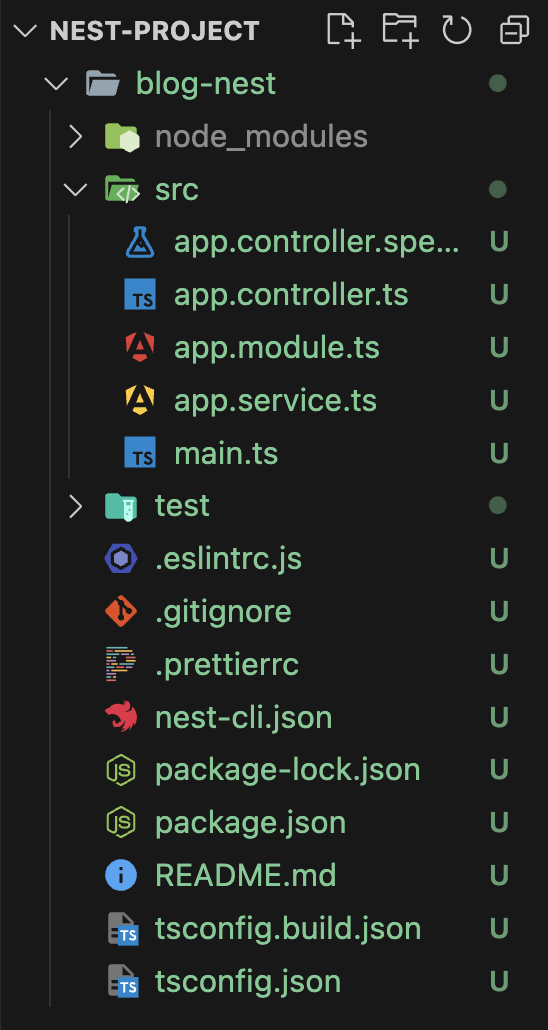The image size is (548, 1030).
Task: Open package.json file
Action: [250, 822]
